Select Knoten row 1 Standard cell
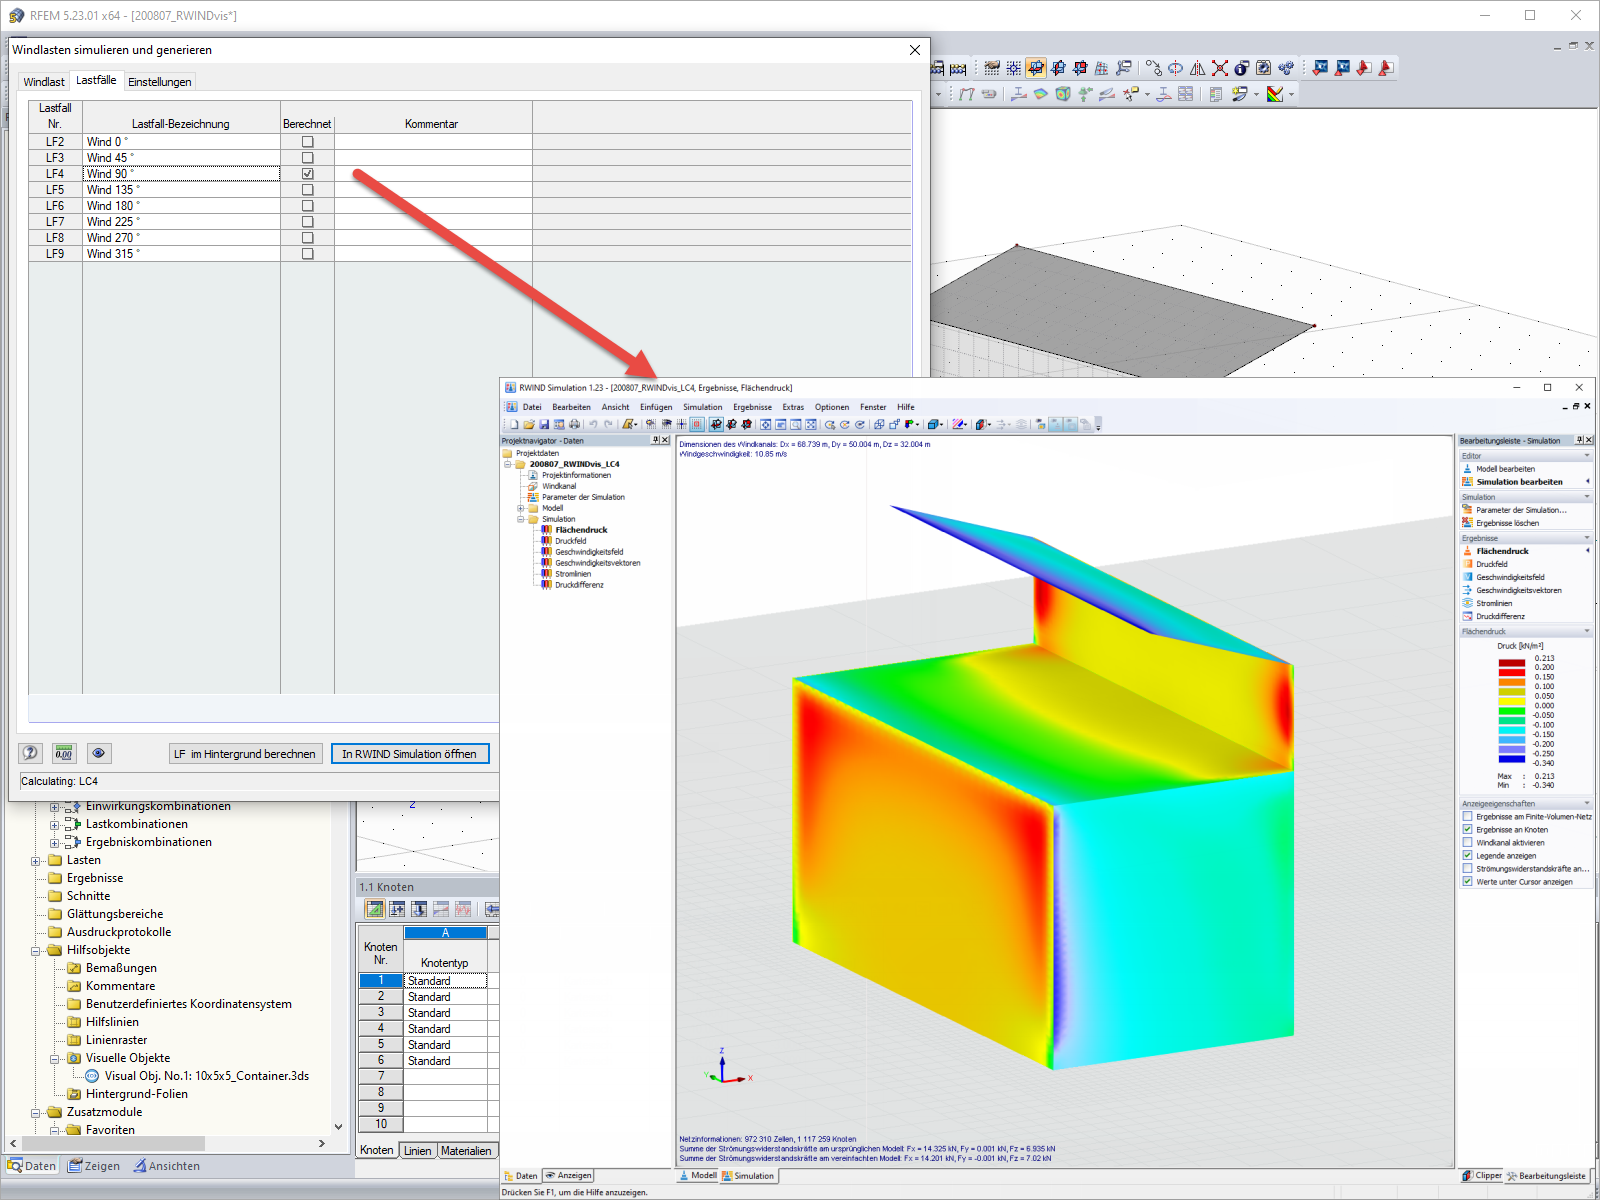This screenshot has width=1600, height=1200. point(445,981)
